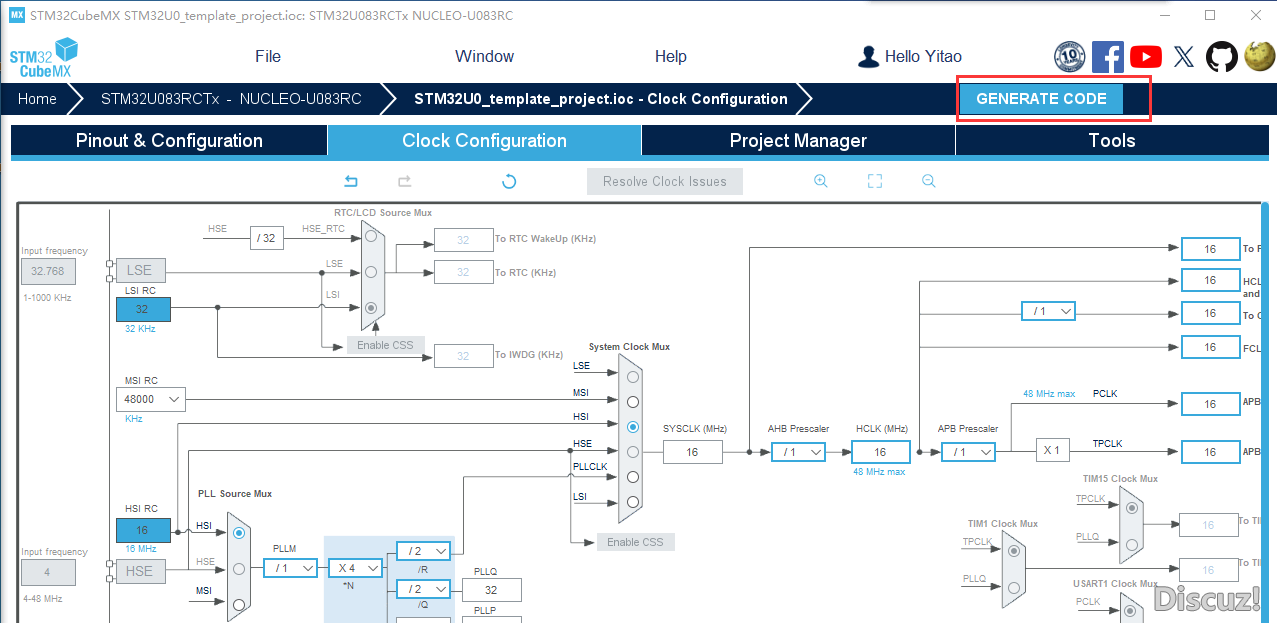The height and width of the screenshot is (623, 1277).
Task: Open PLL X 4 multiplier dropdown
Action: click(x=356, y=568)
